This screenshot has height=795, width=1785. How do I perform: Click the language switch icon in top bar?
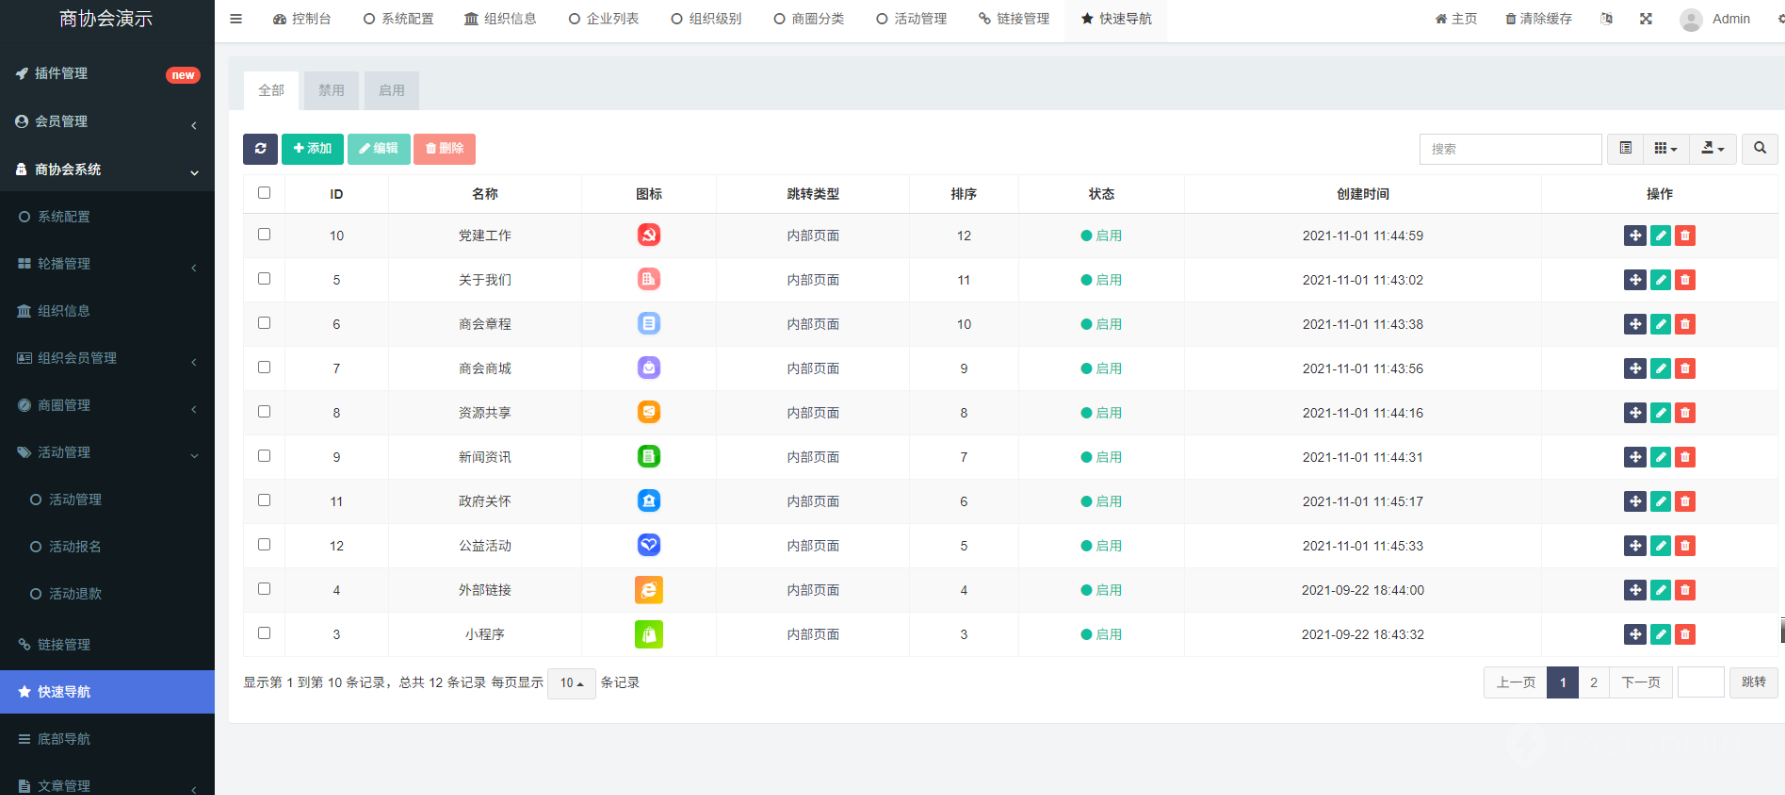click(x=1607, y=19)
